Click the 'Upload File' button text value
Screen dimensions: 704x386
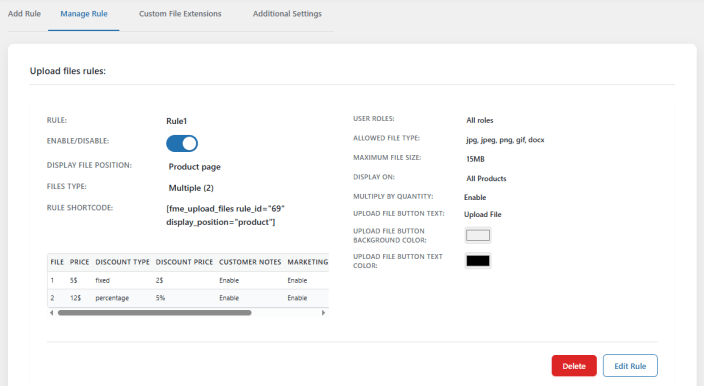coord(483,215)
